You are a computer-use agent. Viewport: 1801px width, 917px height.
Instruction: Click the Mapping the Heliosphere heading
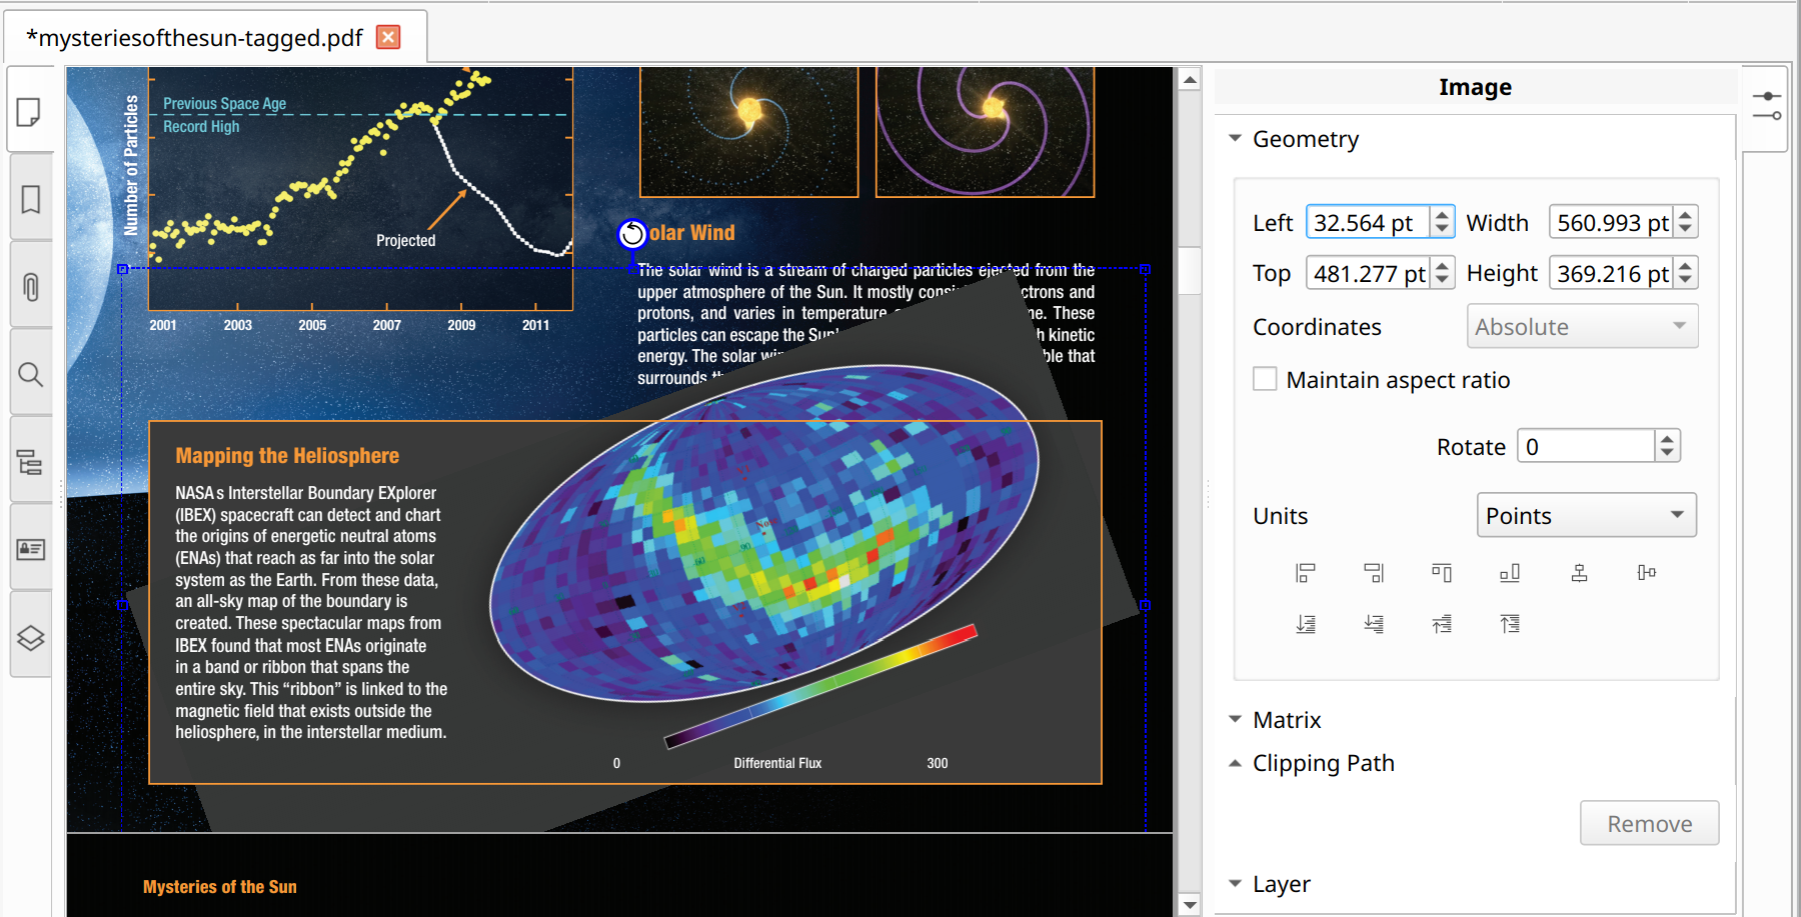287,456
